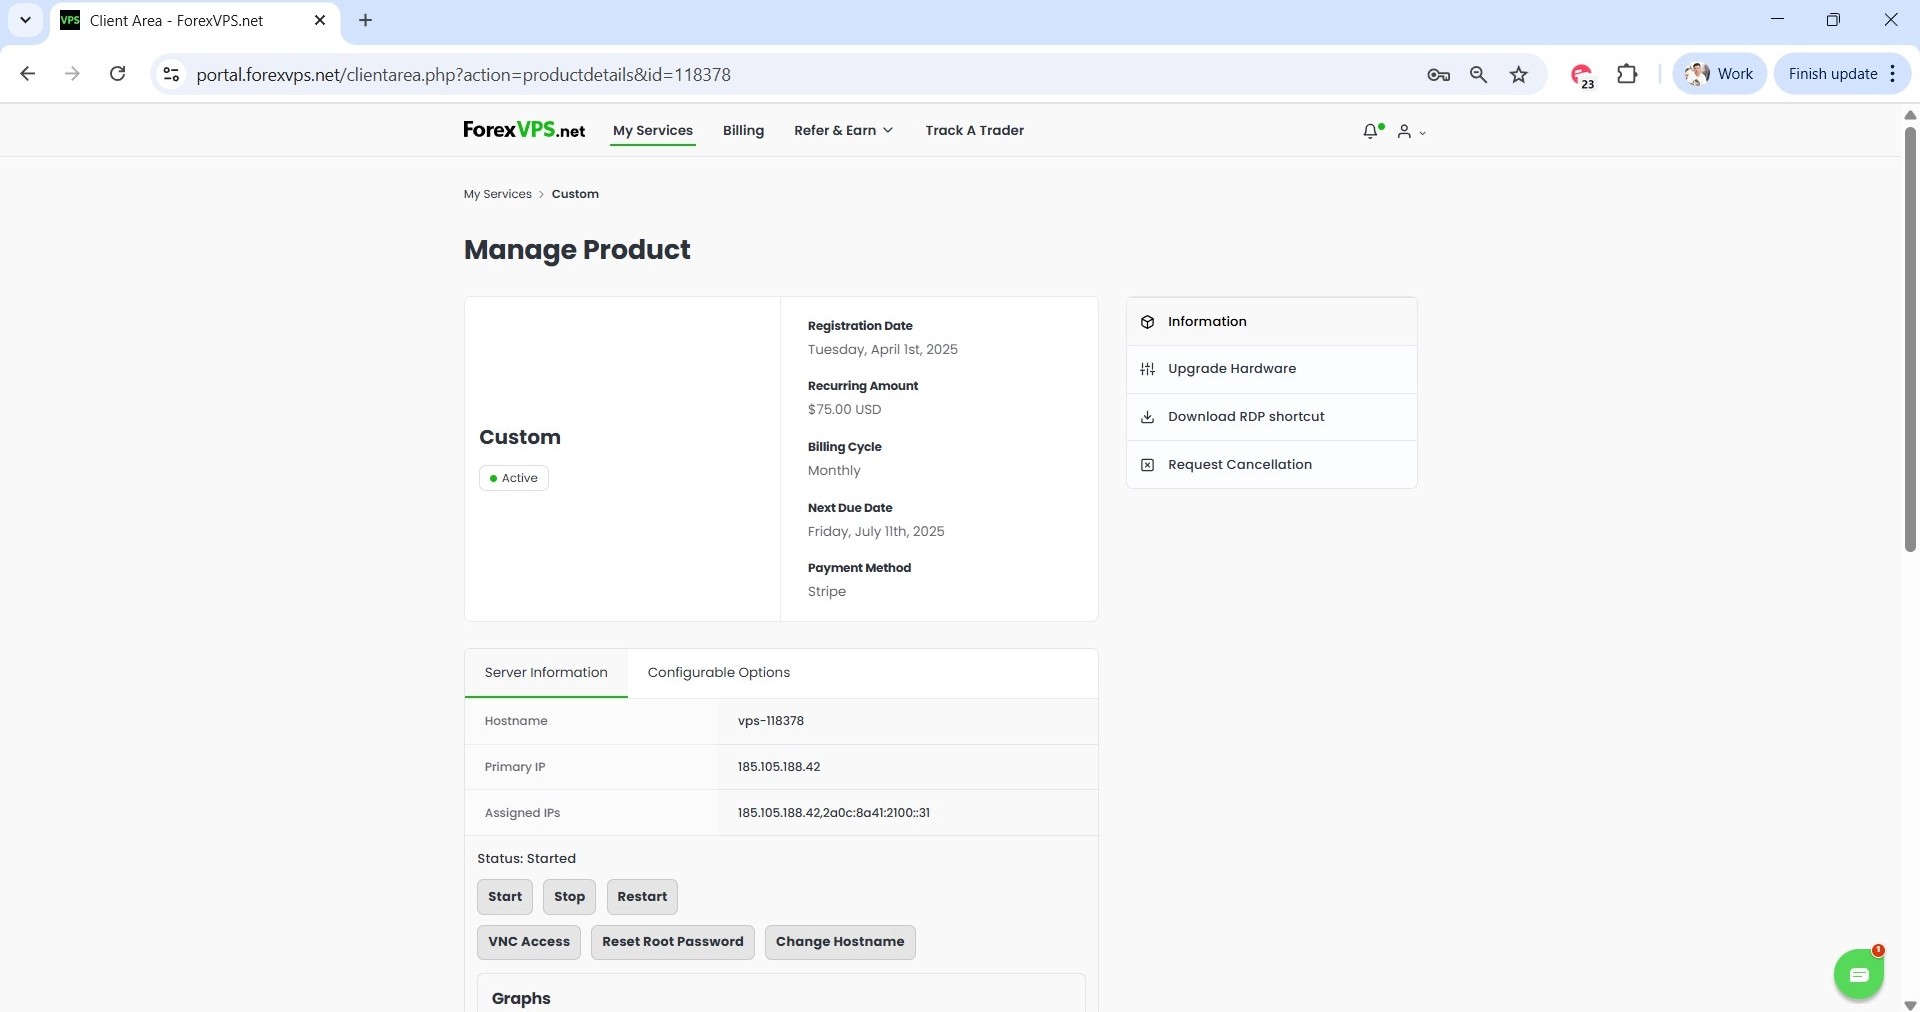Image resolution: width=1920 pixels, height=1012 pixels.
Task: Click Change Hostname button
Action: (x=840, y=942)
